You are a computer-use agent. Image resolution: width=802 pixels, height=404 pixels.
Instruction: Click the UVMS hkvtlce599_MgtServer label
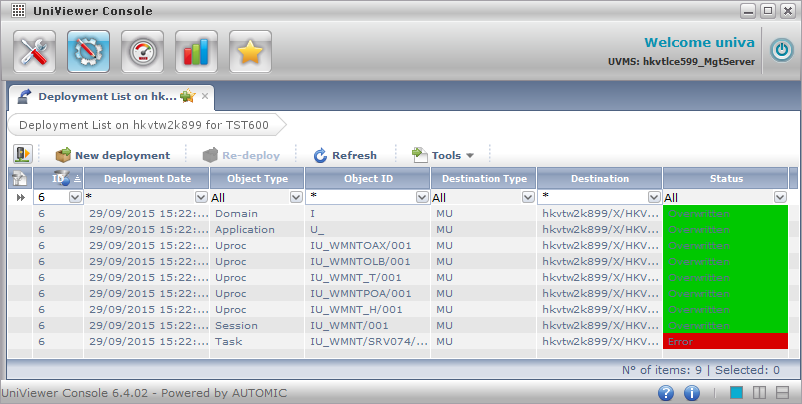point(681,62)
